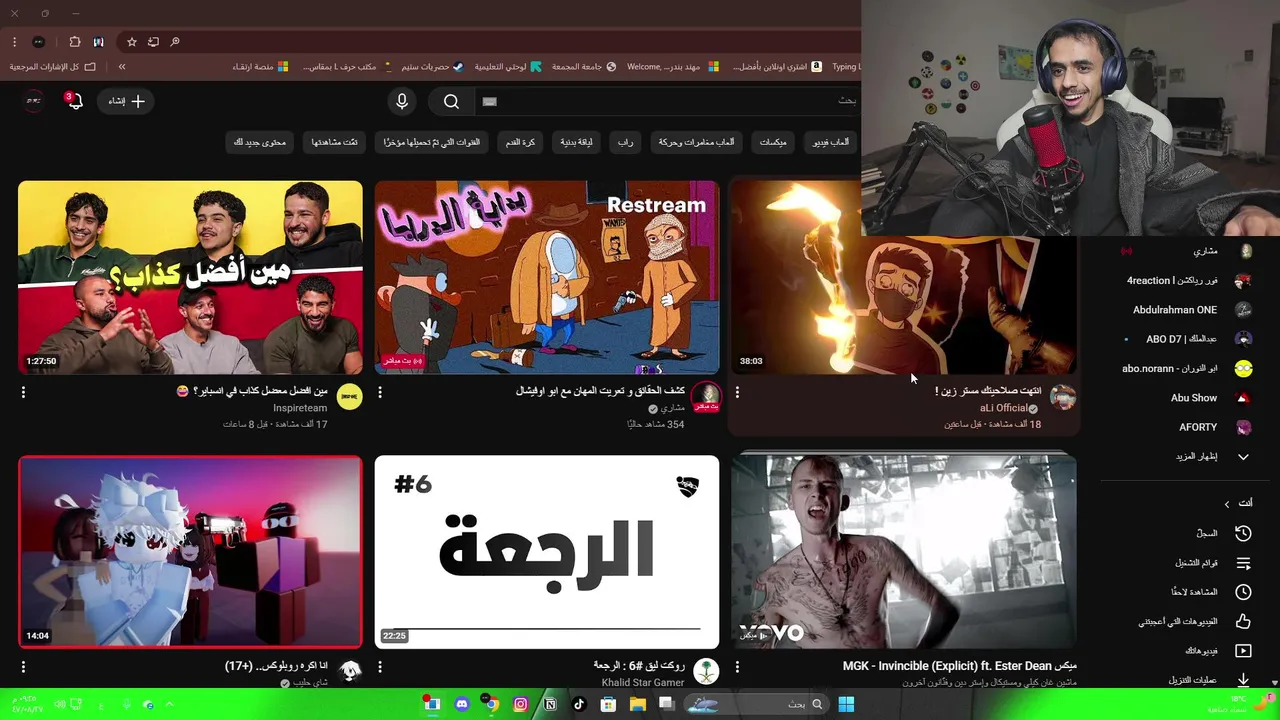This screenshot has width=1280, height=720.
Task: Click the مشاري live channel avatar under video
Action: (x=706, y=397)
